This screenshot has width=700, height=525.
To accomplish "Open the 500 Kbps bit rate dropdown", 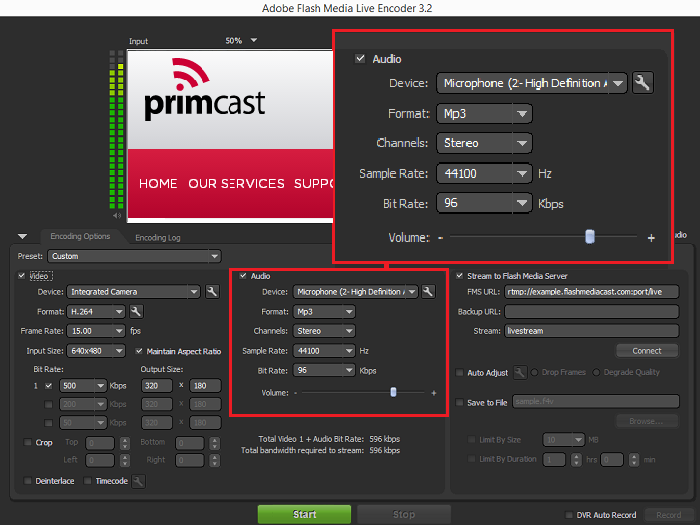I will (83, 386).
